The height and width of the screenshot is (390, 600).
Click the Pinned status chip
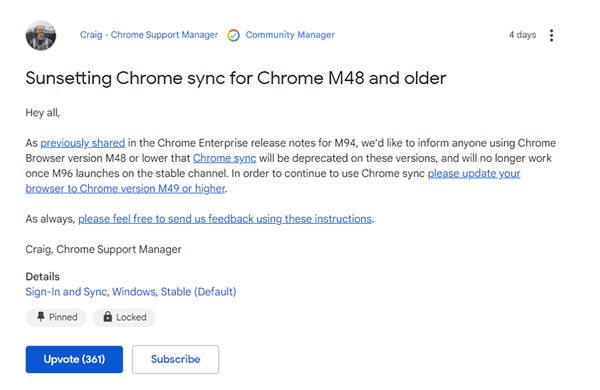point(56,317)
